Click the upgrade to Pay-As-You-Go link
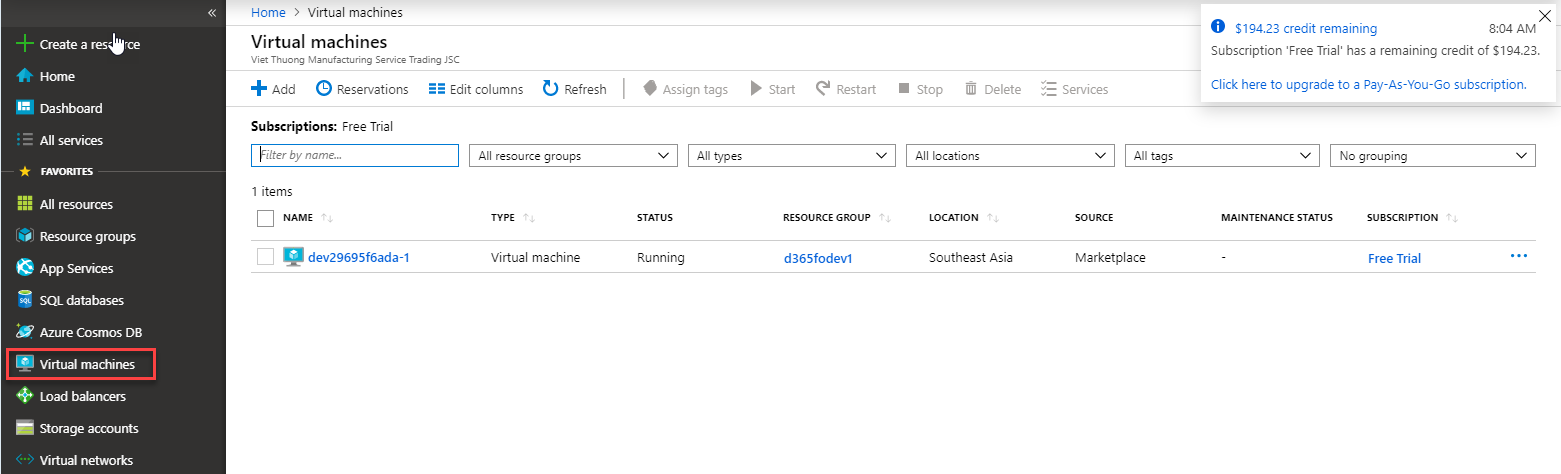 (1369, 84)
